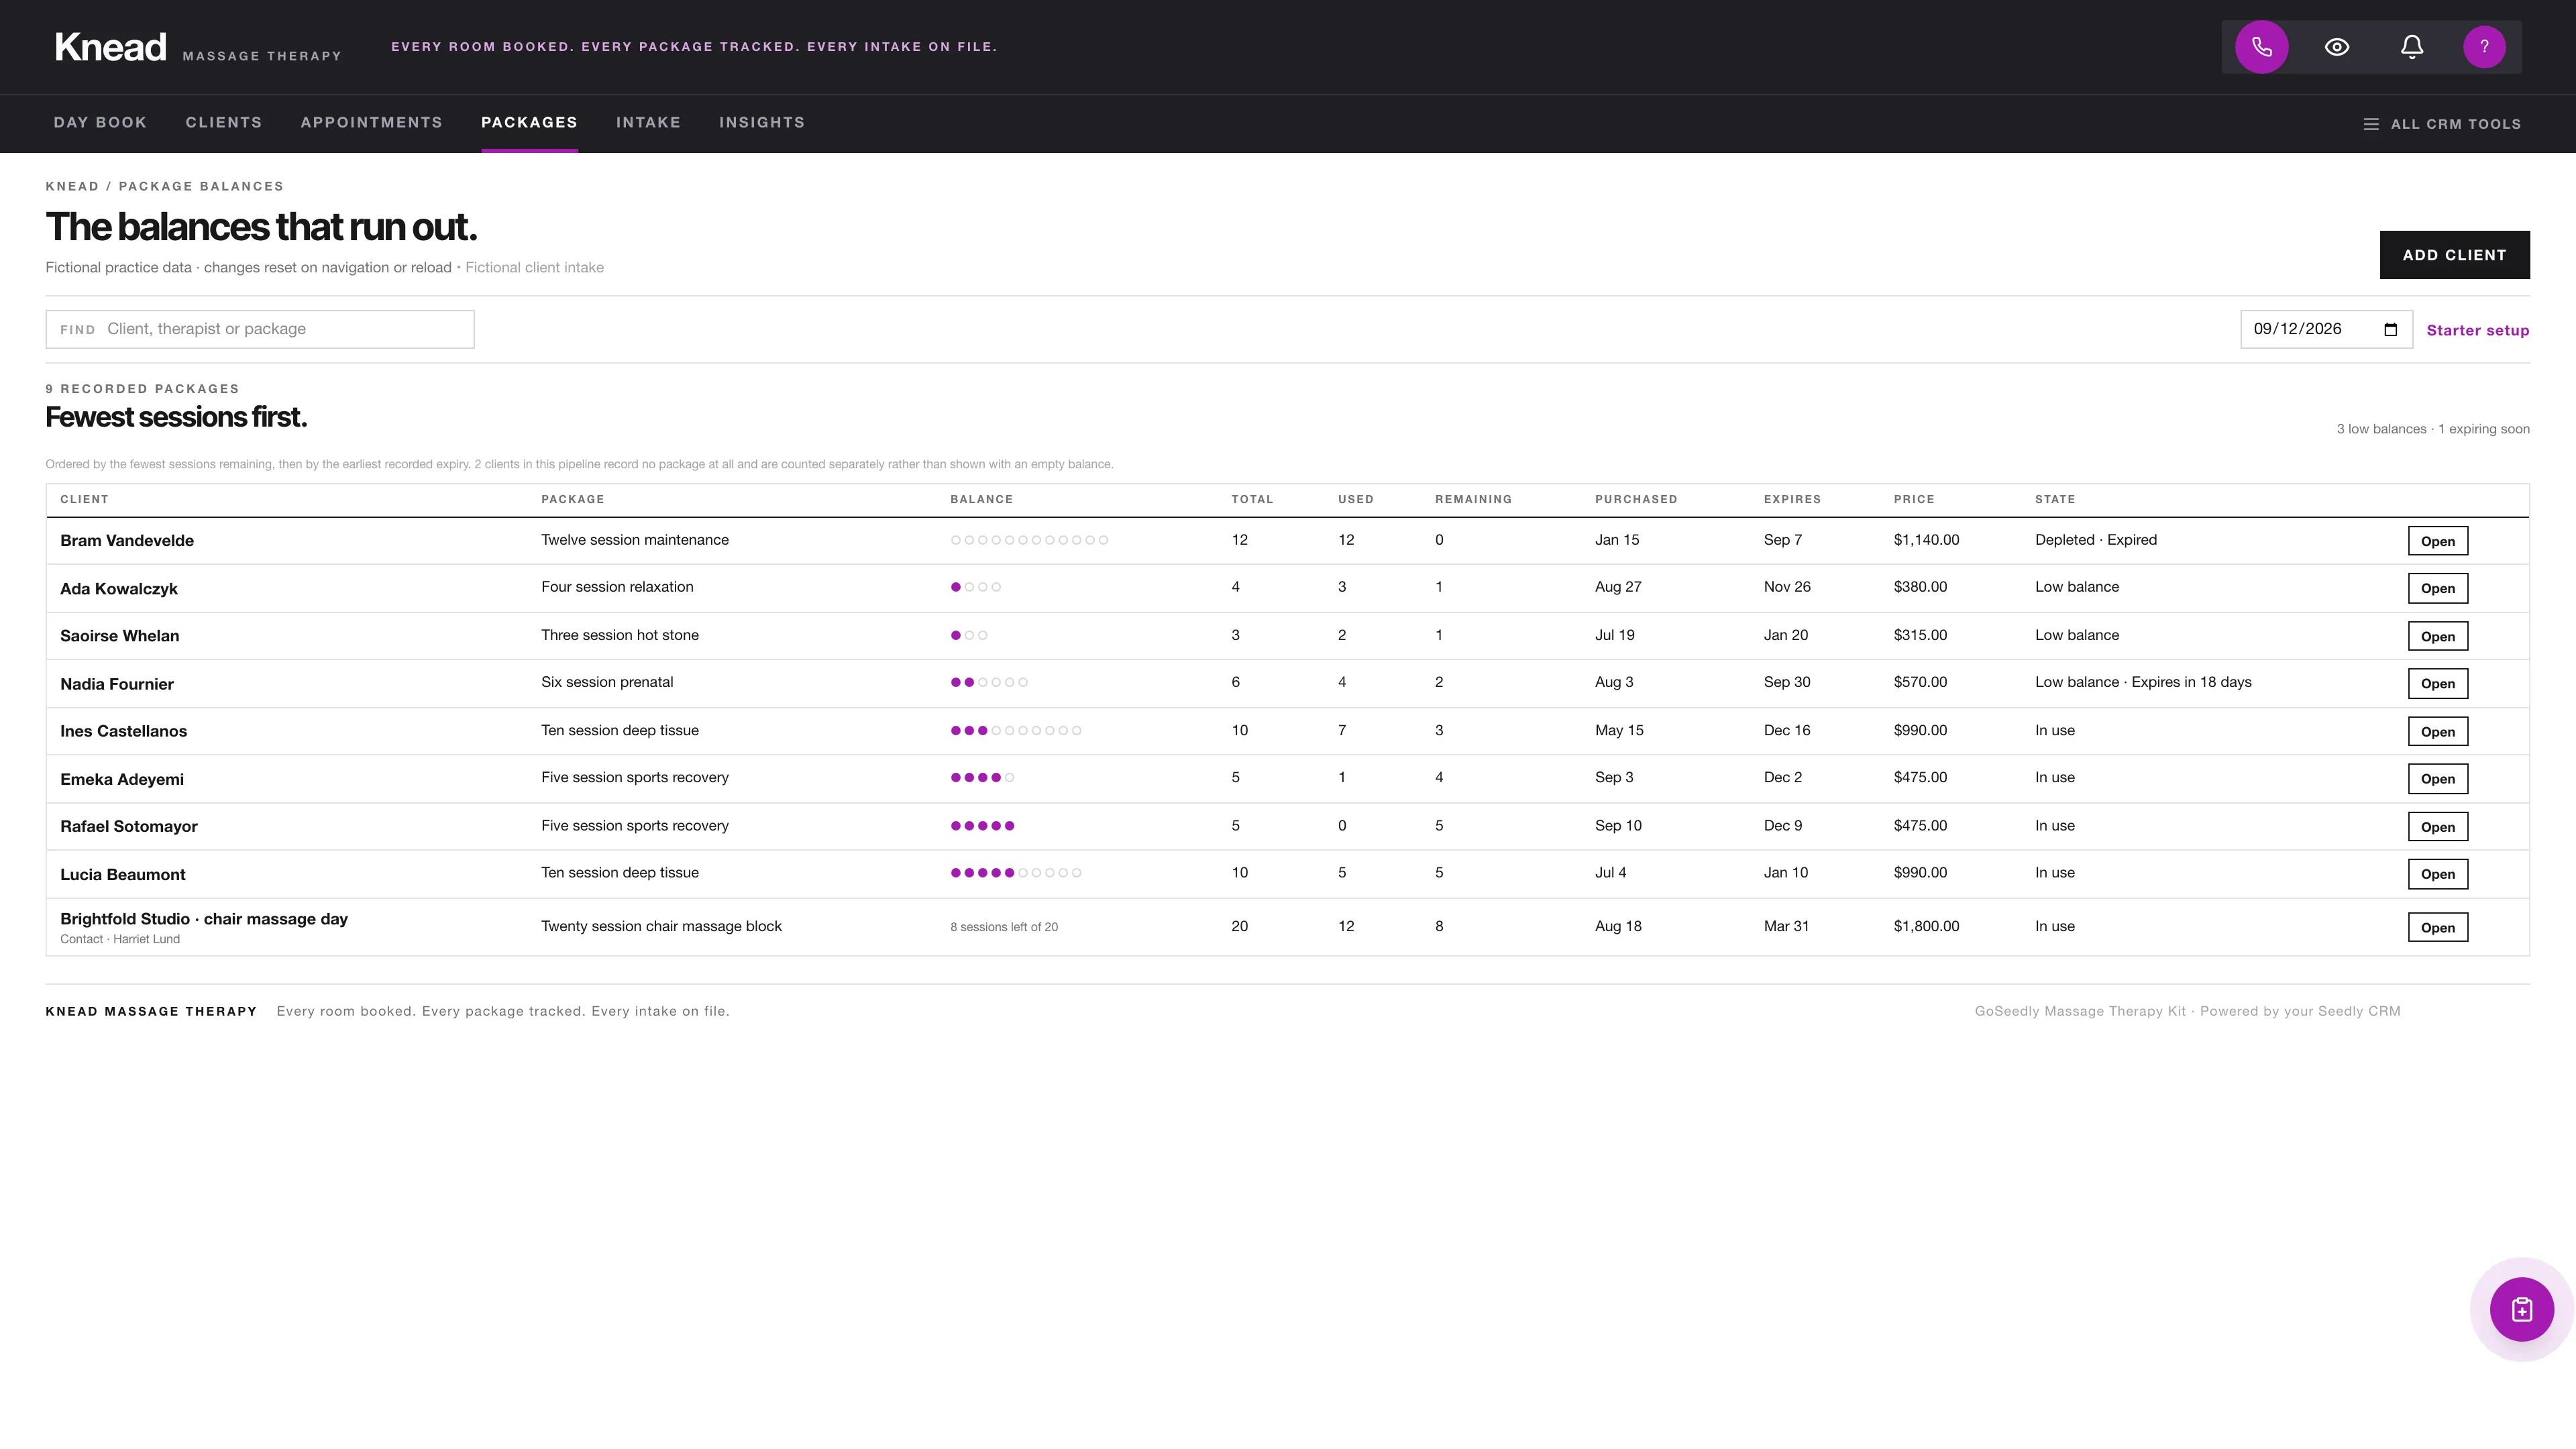Click the Knead logo

(x=110, y=47)
